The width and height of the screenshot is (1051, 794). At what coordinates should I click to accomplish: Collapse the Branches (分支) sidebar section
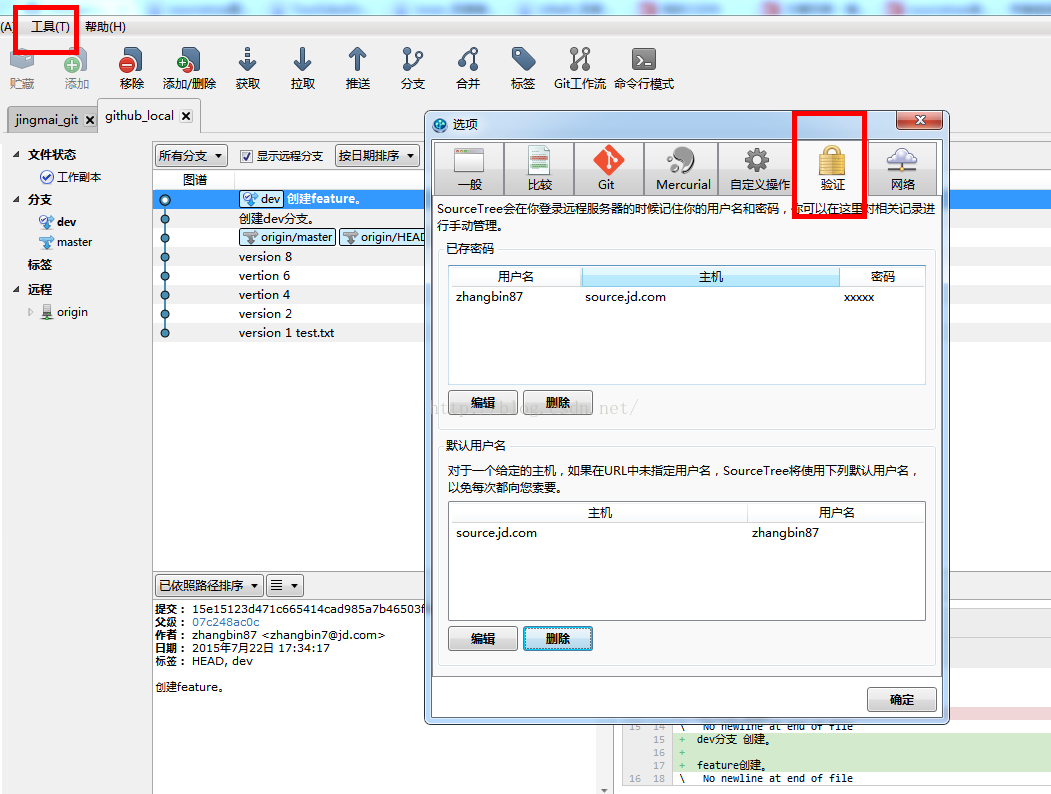pyautogui.click(x=16, y=199)
